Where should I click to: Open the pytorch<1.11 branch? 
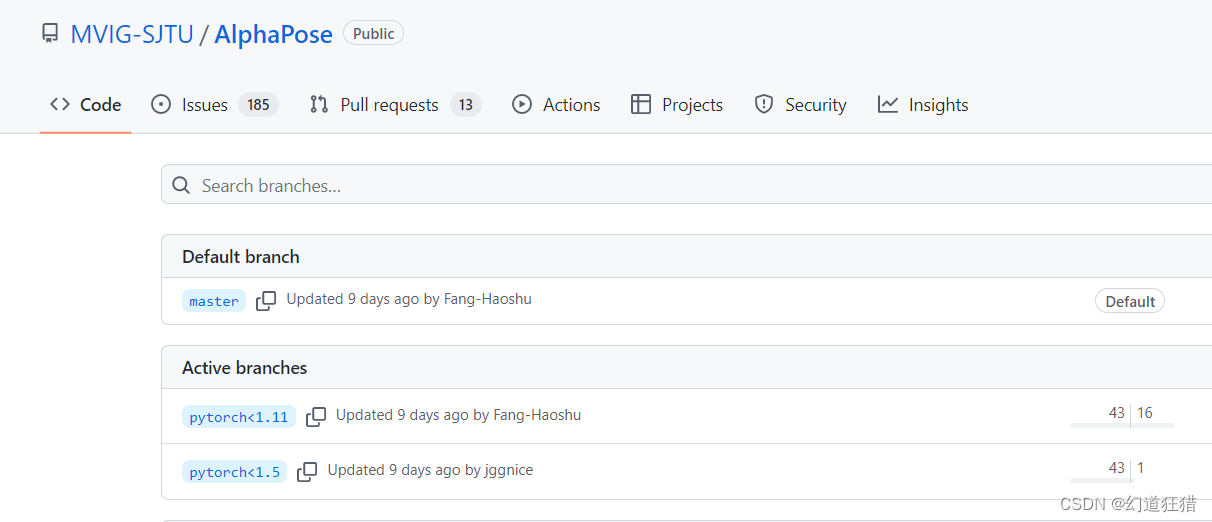(239, 417)
